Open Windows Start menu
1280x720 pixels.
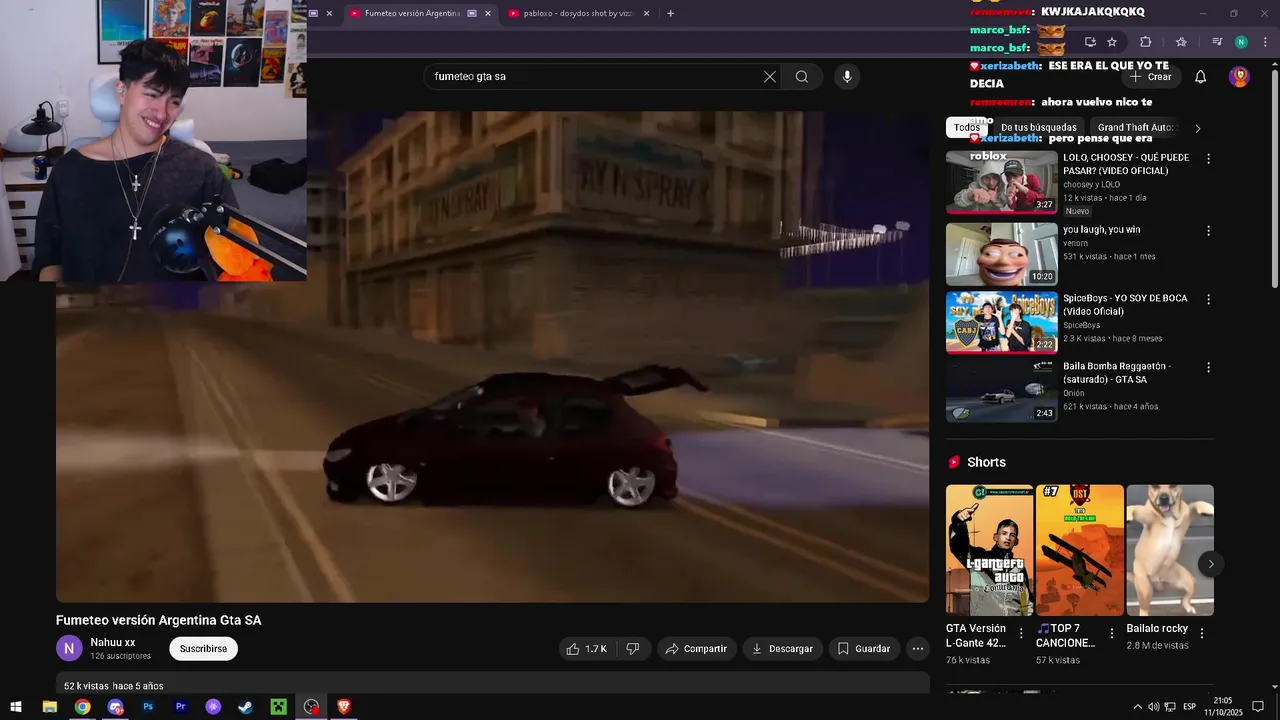click(x=16, y=707)
